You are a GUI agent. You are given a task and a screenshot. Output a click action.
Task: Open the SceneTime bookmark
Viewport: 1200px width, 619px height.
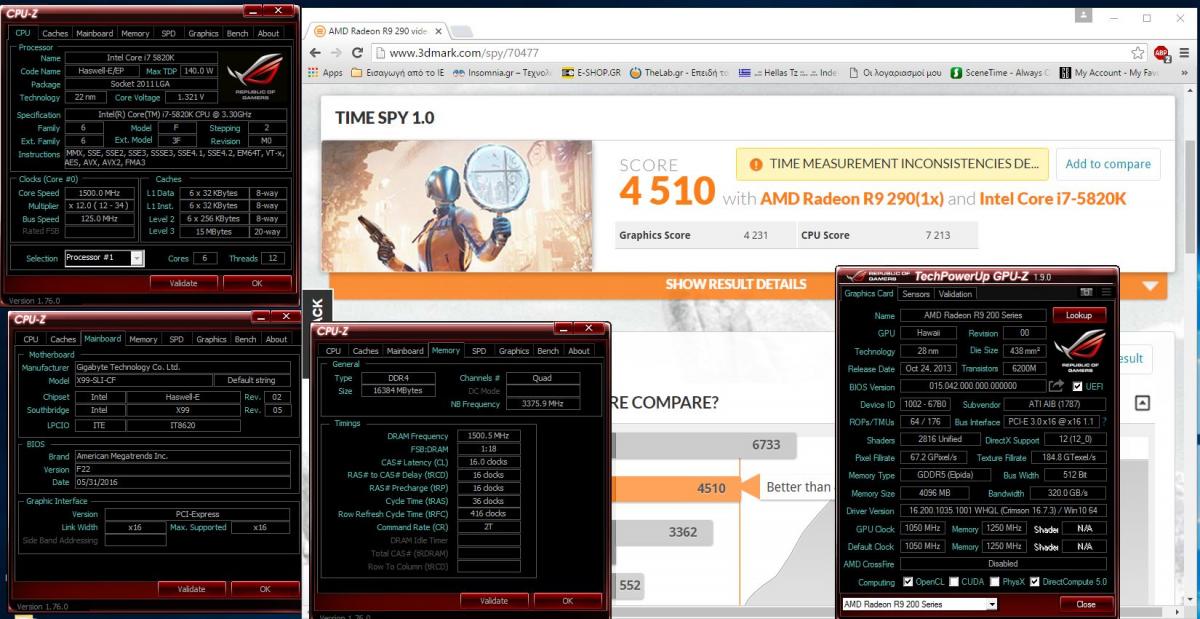[1000, 73]
